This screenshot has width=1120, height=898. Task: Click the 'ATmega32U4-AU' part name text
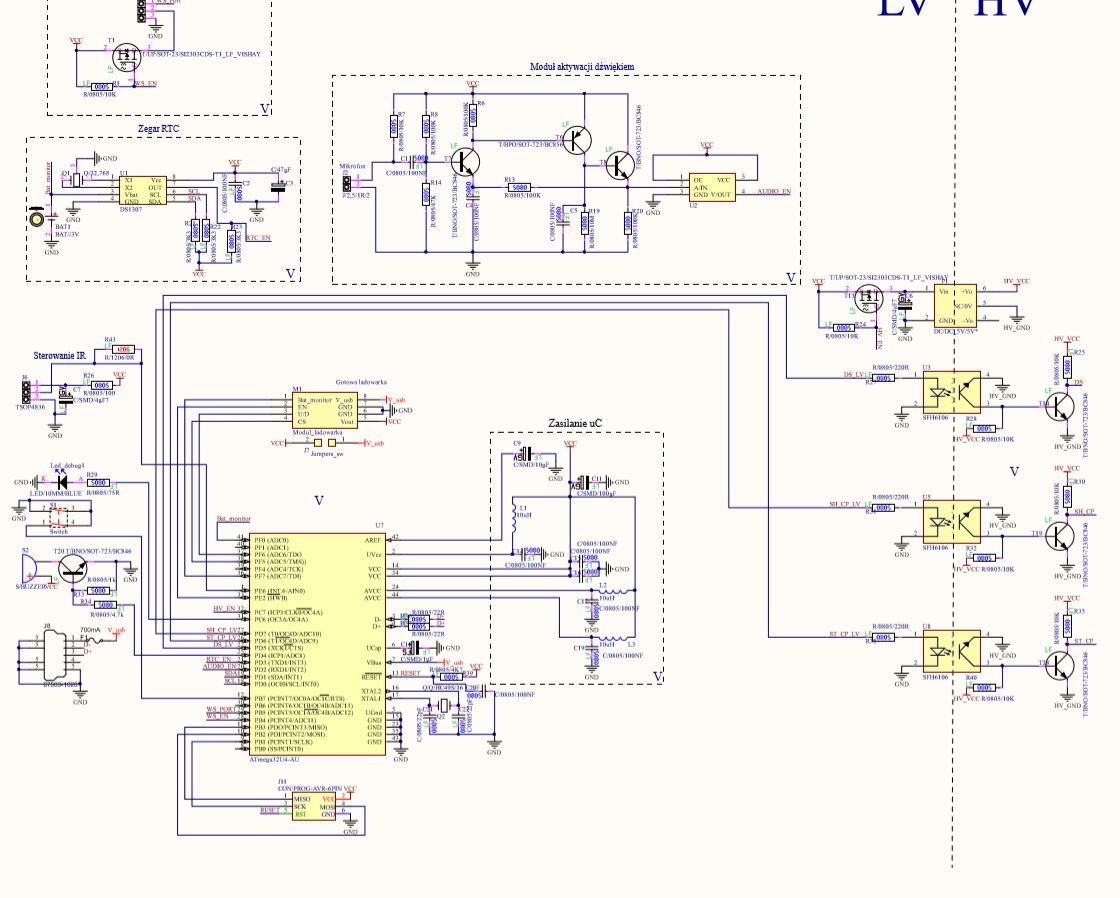[274, 759]
